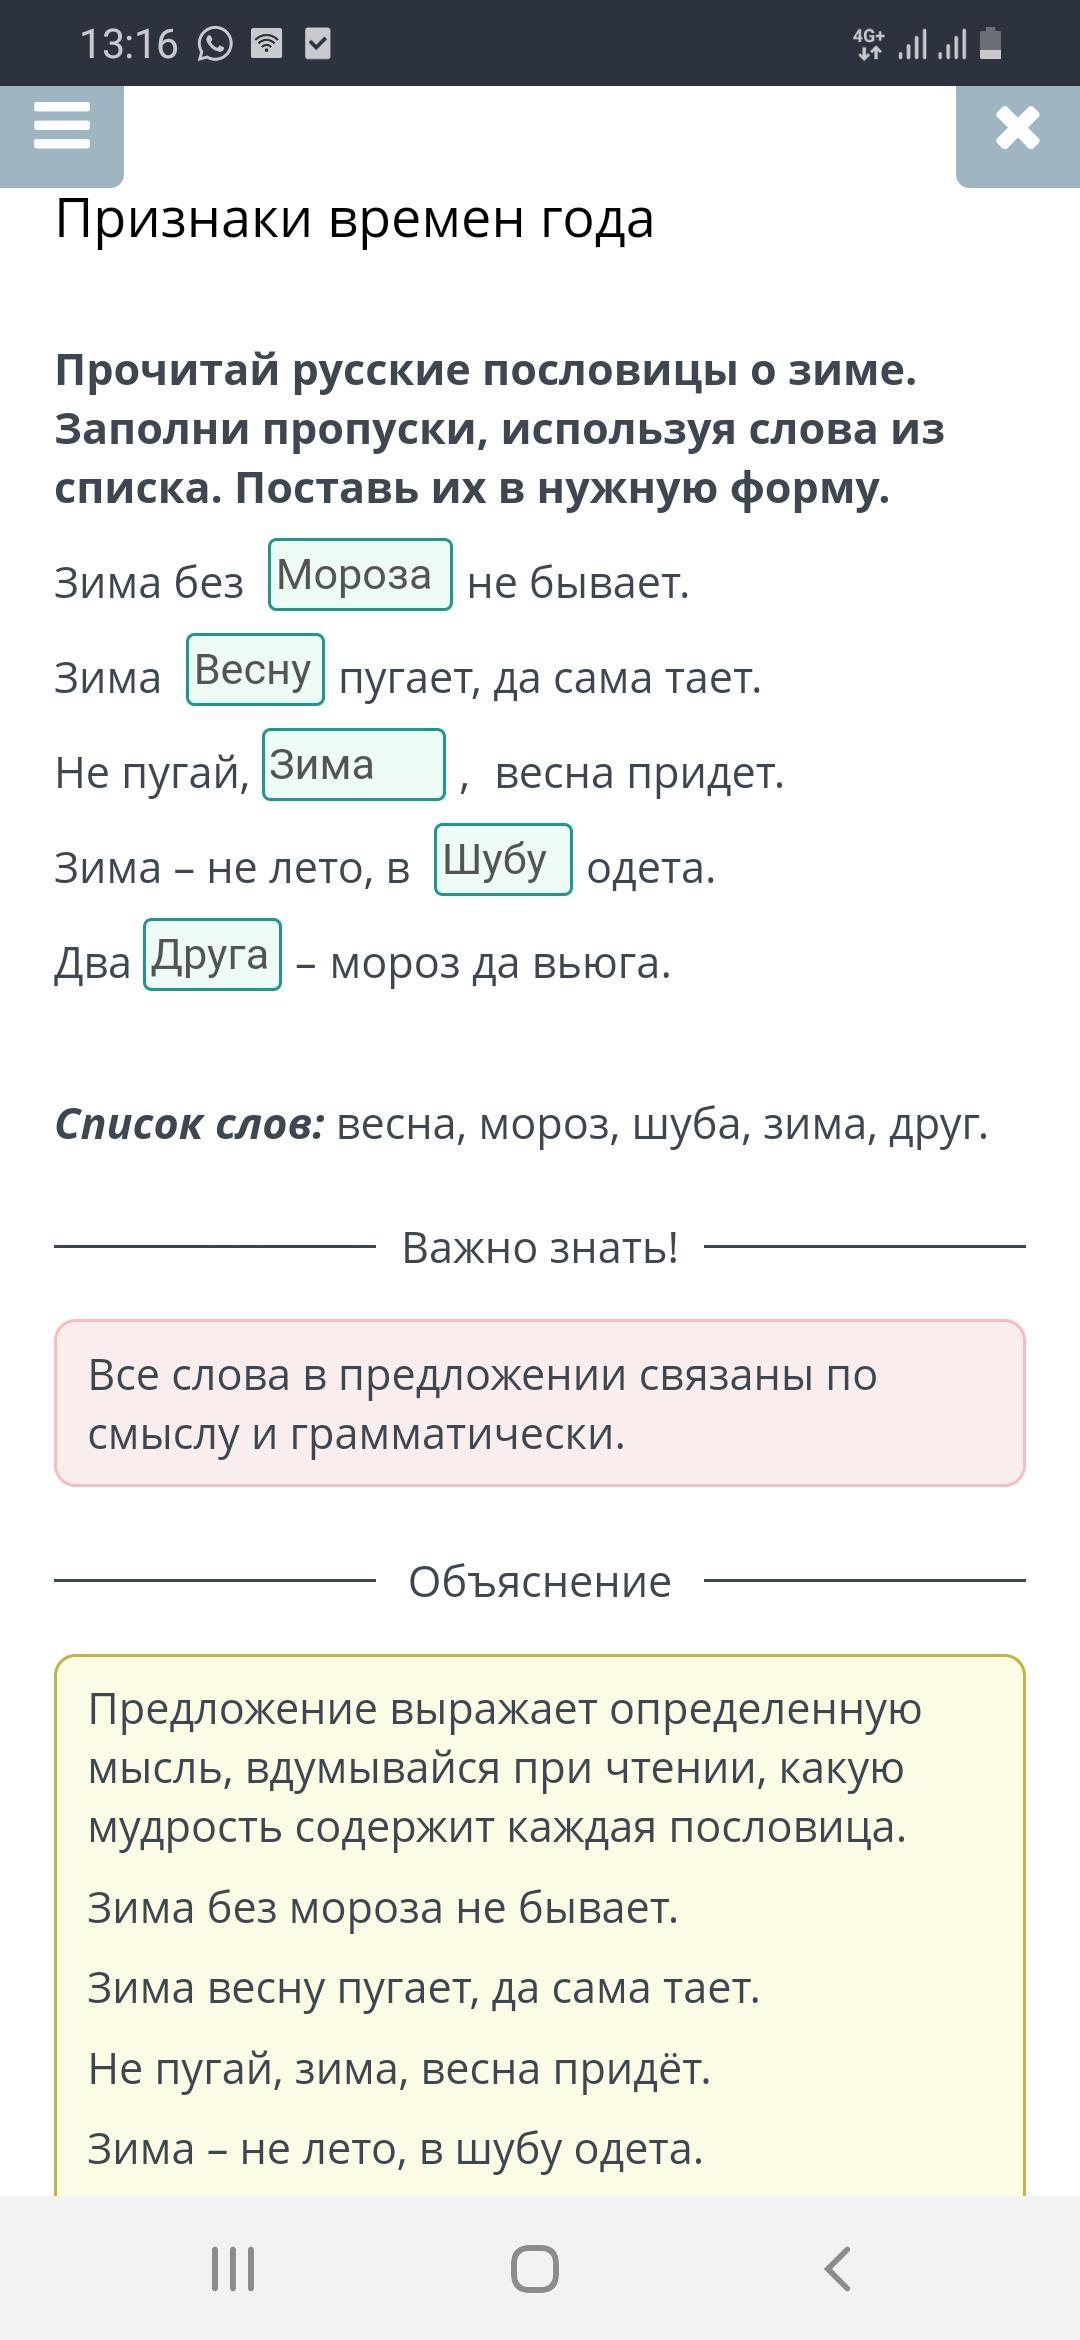Tap the 4G+ signal strength icon
Screen dimensions: 1080x2340
coord(868,44)
